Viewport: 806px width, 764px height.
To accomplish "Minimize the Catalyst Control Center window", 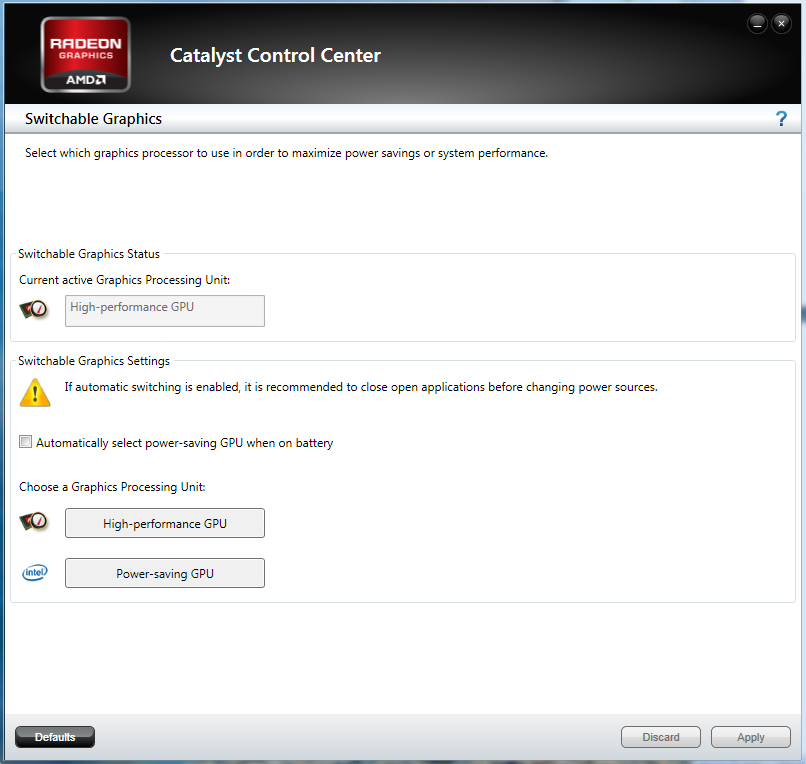I will [x=757, y=24].
